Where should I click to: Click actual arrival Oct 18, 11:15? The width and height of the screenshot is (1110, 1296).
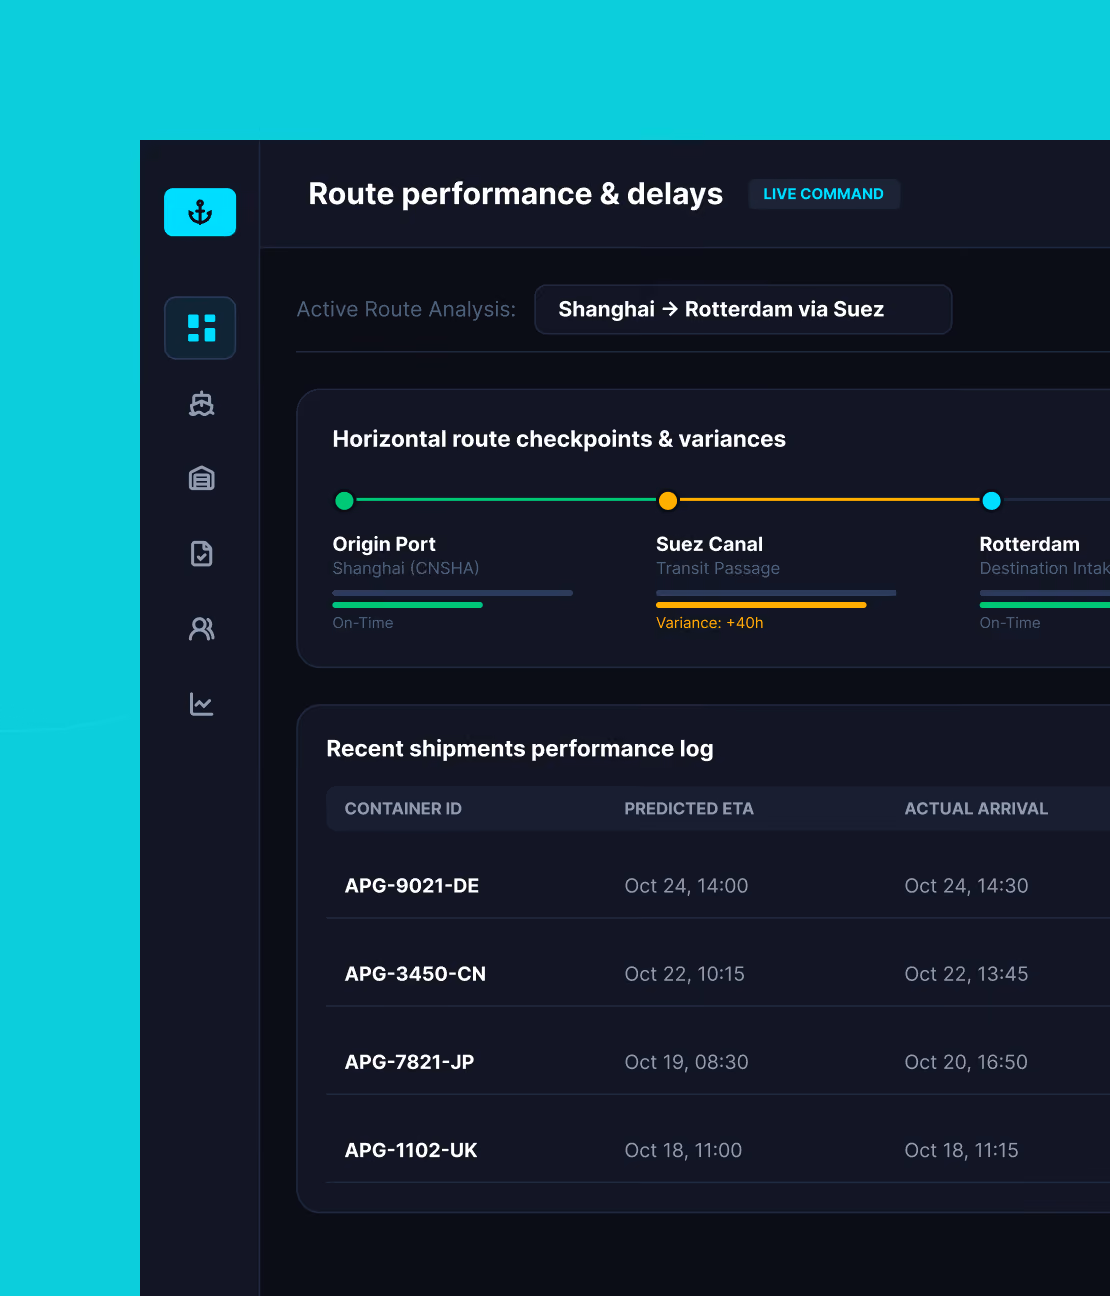pos(961,1150)
